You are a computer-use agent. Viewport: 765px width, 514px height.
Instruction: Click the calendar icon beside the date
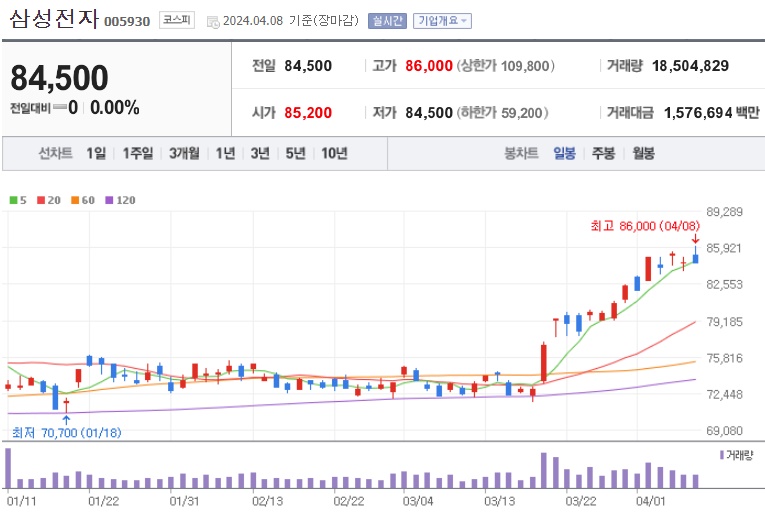click(213, 22)
